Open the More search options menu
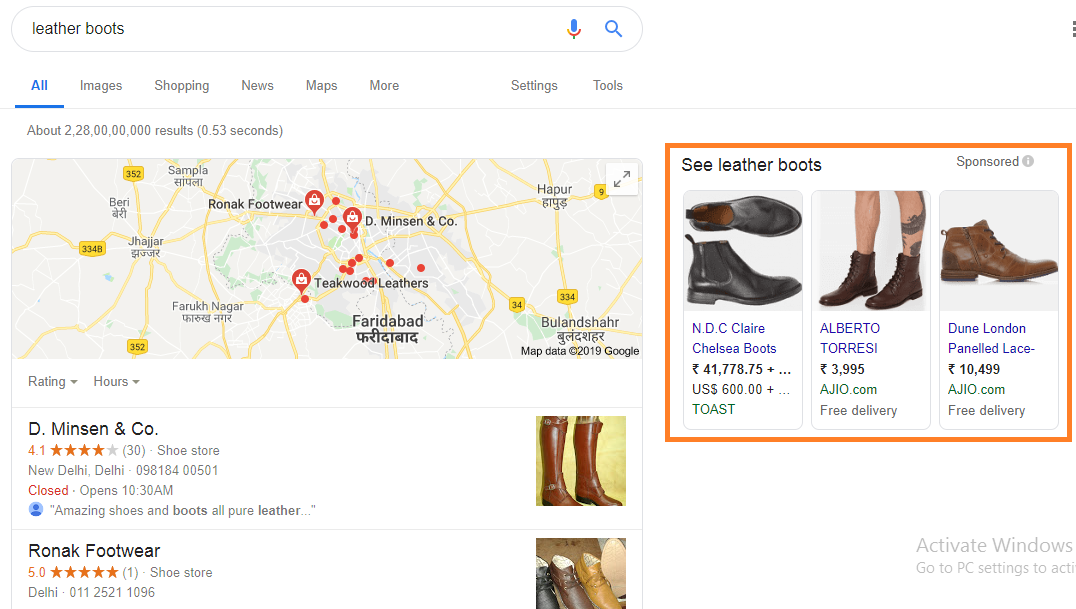Screen dimensions: 1076x609 pos(384,86)
